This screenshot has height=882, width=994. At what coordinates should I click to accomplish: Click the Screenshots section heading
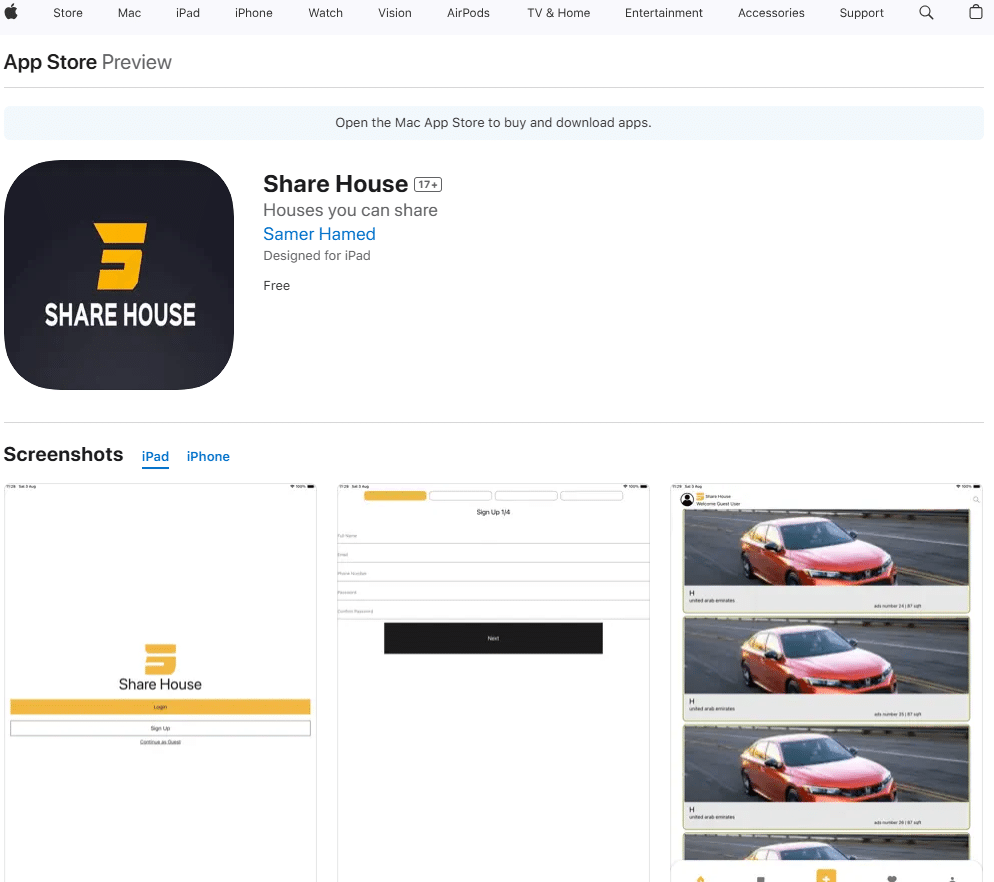pyautogui.click(x=63, y=454)
